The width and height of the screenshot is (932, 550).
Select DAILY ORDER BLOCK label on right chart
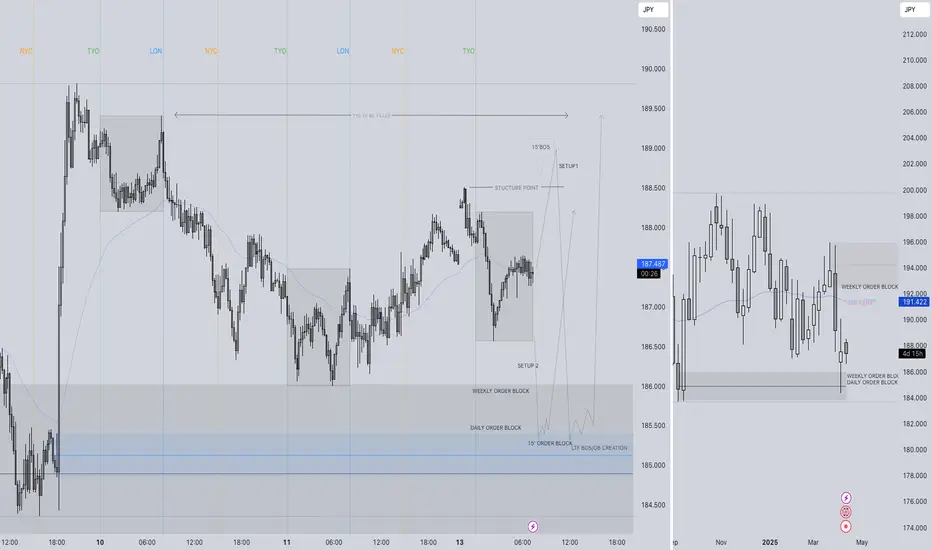(x=873, y=382)
